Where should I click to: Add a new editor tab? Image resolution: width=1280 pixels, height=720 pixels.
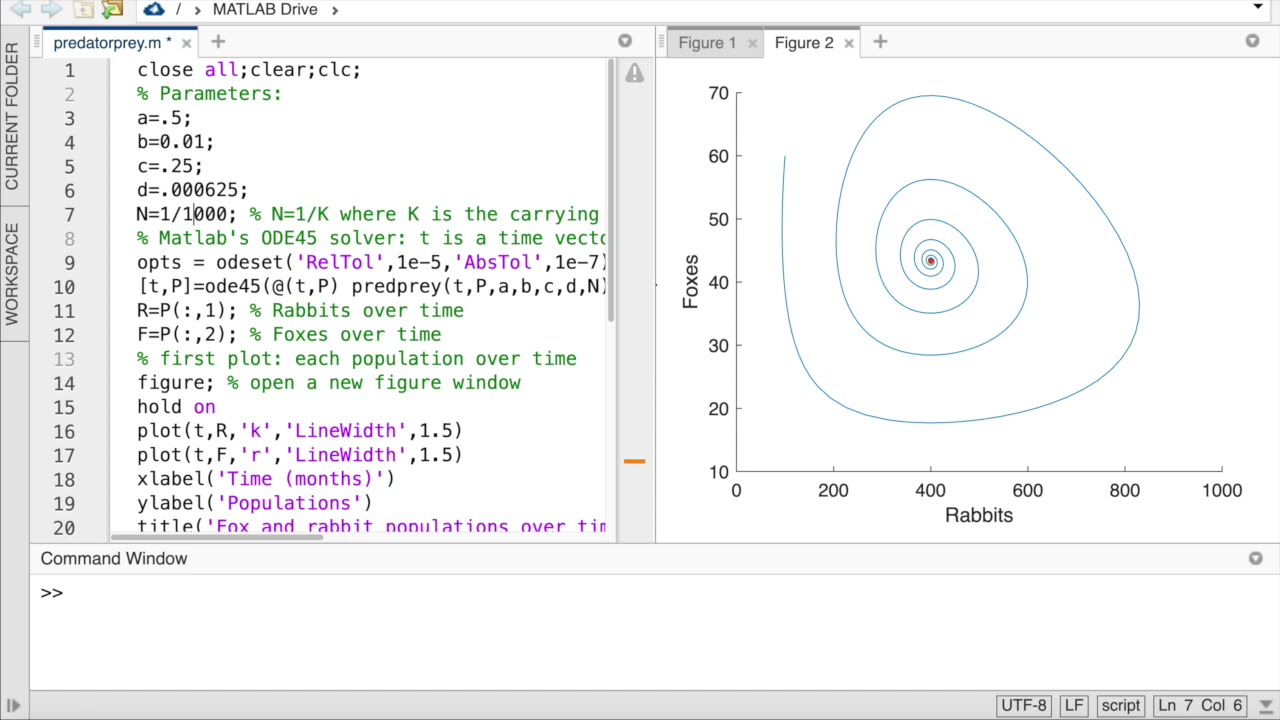coord(218,42)
